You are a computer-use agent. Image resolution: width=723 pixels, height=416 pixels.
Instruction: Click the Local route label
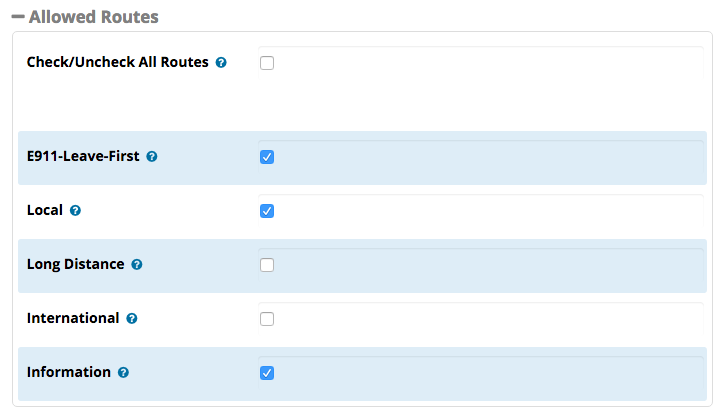(x=45, y=210)
